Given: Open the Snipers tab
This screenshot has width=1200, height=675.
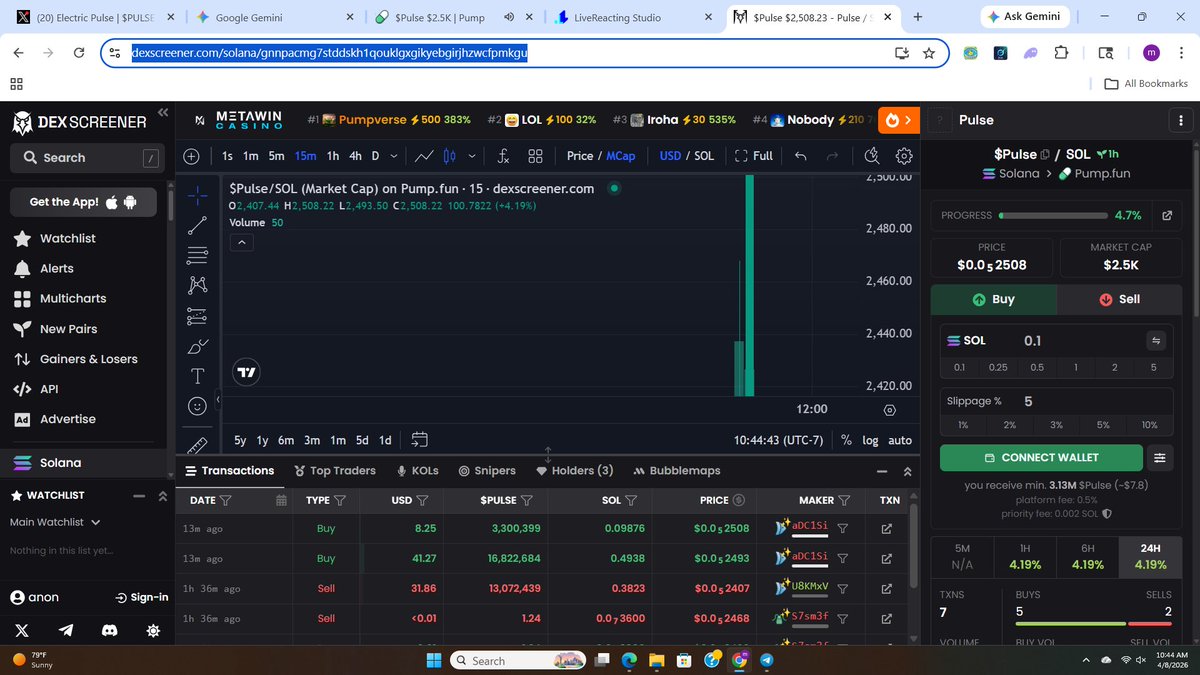Looking at the screenshot, I should tap(487, 471).
